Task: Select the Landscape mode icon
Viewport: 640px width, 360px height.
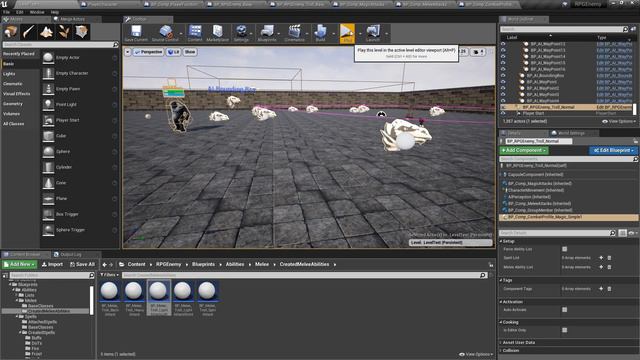Action: coord(46,32)
